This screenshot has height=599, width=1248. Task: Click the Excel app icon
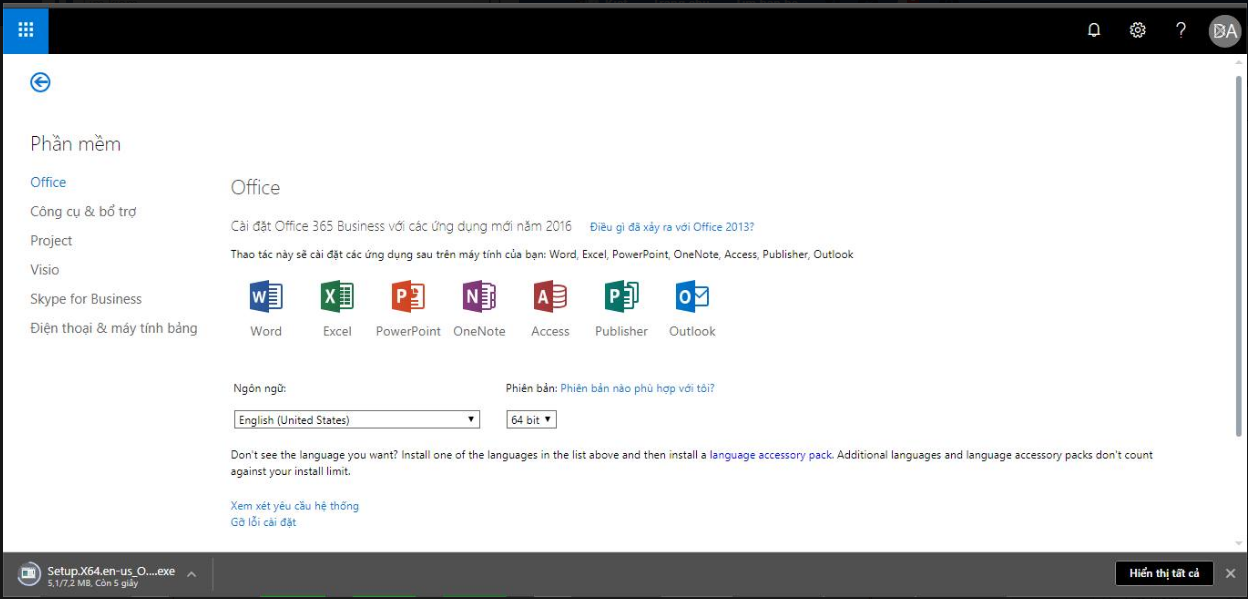[x=337, y=297]
